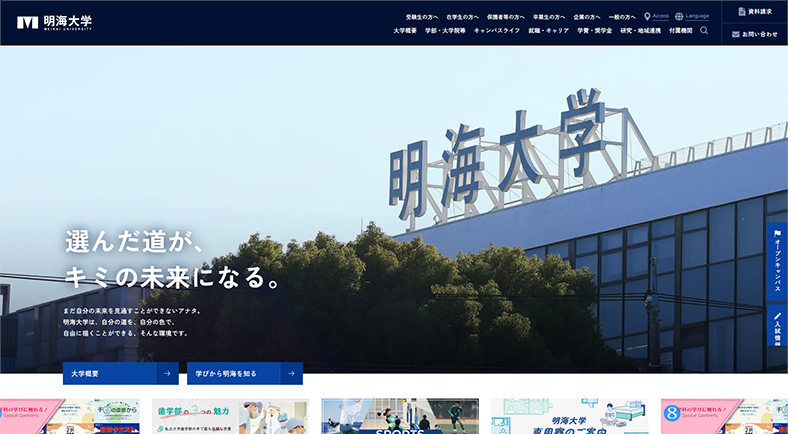This screenshot has height=434, width=788.
Task: Open the 研究・地域連携 menu
Action: coord(641,31)
